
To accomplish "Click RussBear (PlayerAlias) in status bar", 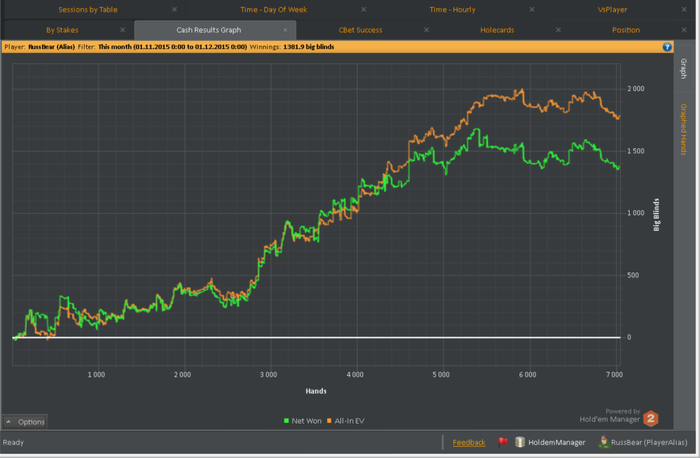I will point(649,442).
